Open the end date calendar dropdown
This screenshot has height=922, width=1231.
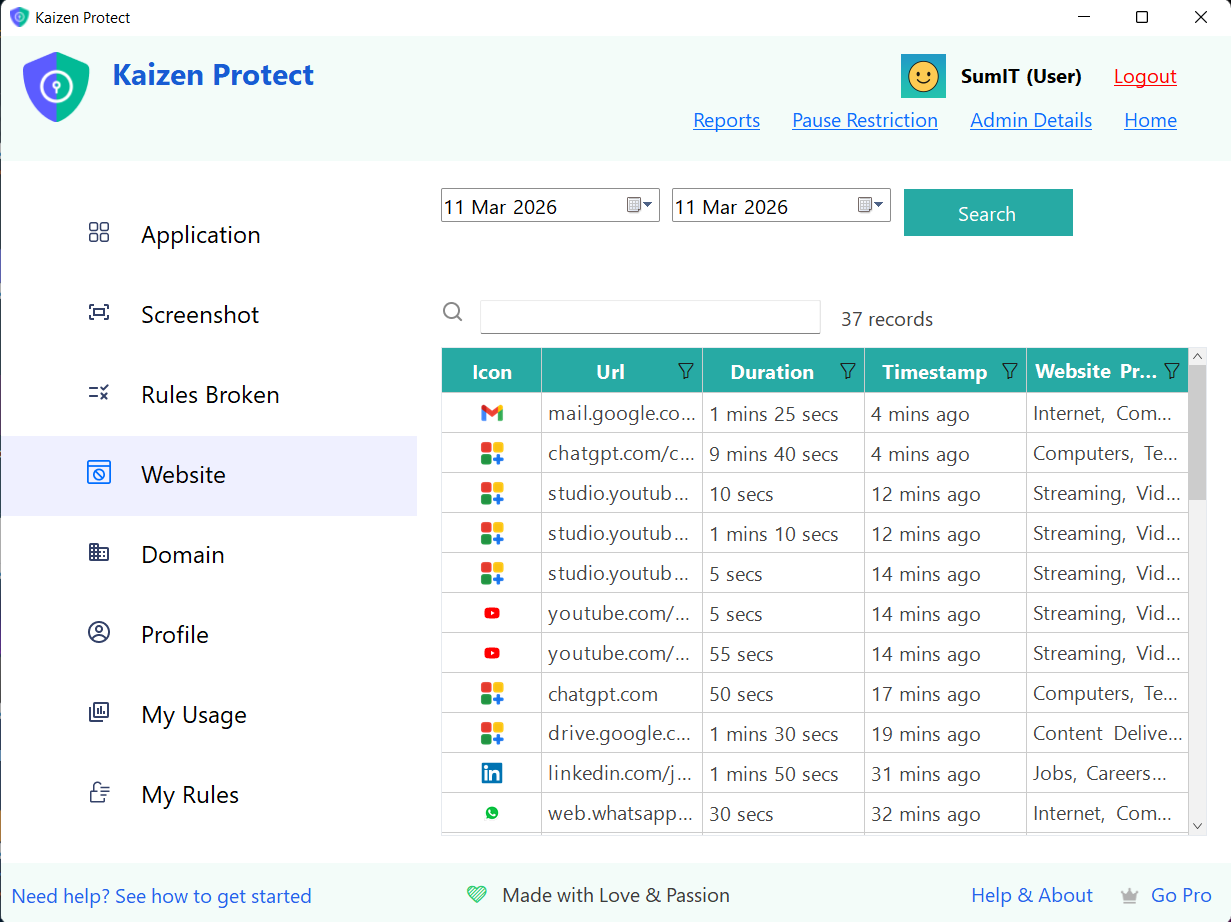870,205
